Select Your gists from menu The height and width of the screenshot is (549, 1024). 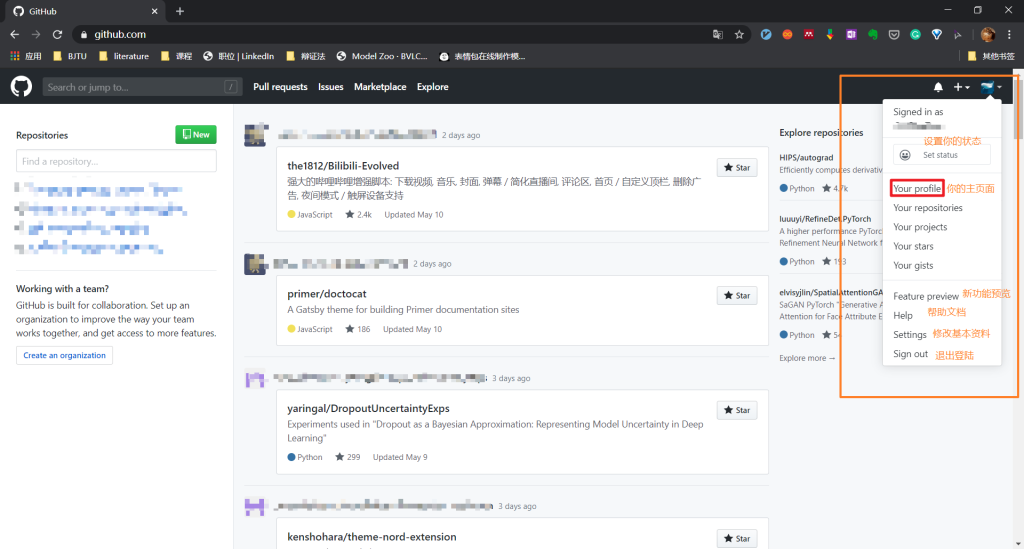click(x=913, y=266)
